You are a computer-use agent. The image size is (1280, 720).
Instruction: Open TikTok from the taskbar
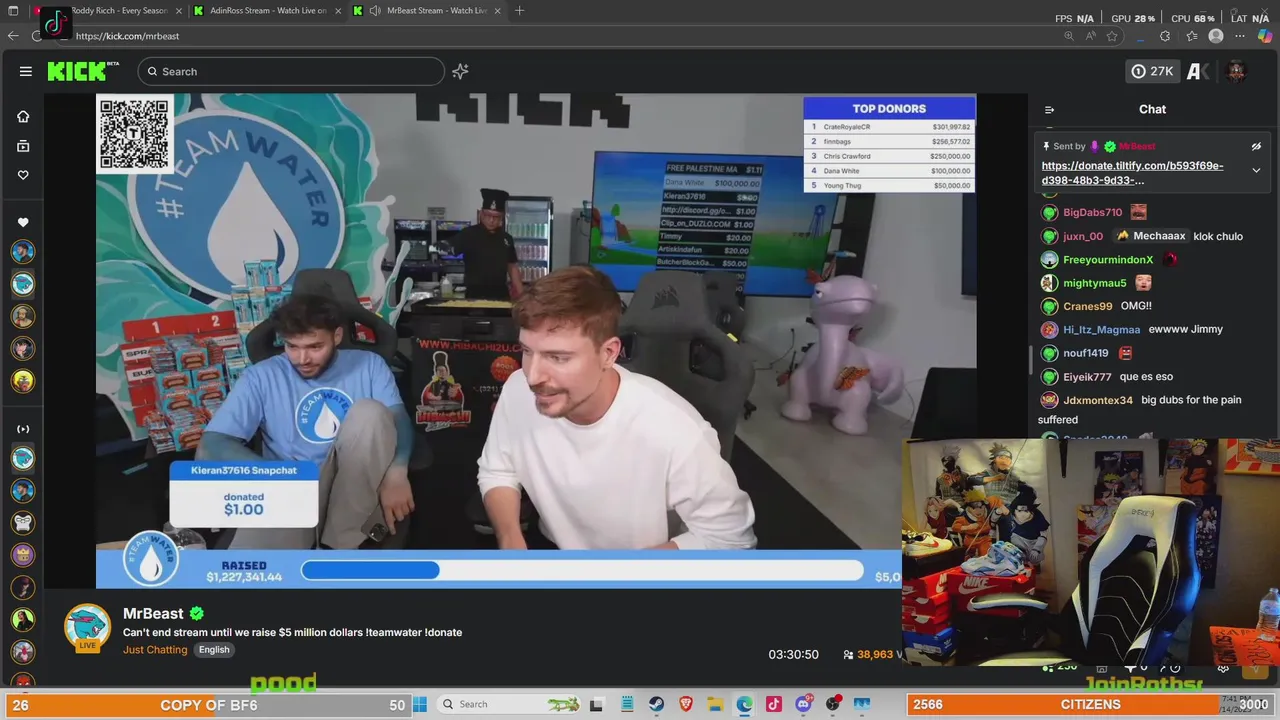click(774, 704)
